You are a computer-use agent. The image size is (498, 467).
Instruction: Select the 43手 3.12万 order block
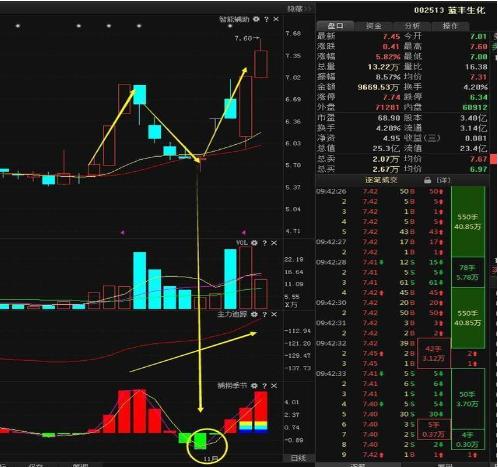(433, 353)
